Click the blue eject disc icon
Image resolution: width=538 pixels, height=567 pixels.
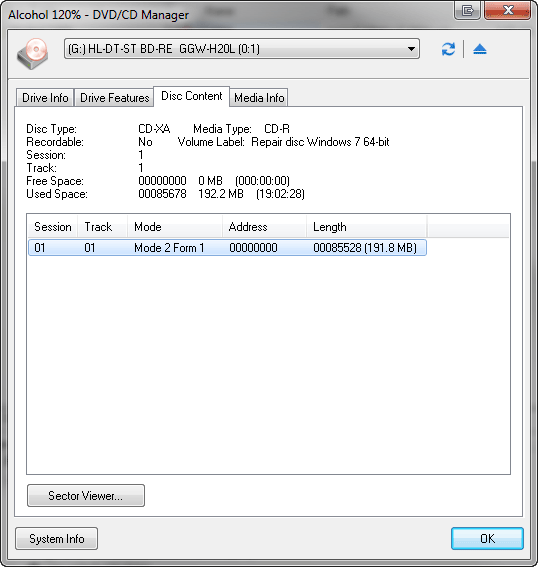pyautogui.click(x=480, y=49)
